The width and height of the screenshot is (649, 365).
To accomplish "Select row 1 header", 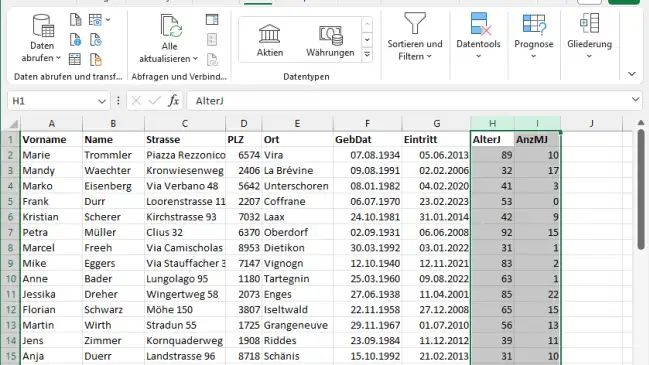I will point(10,139).
